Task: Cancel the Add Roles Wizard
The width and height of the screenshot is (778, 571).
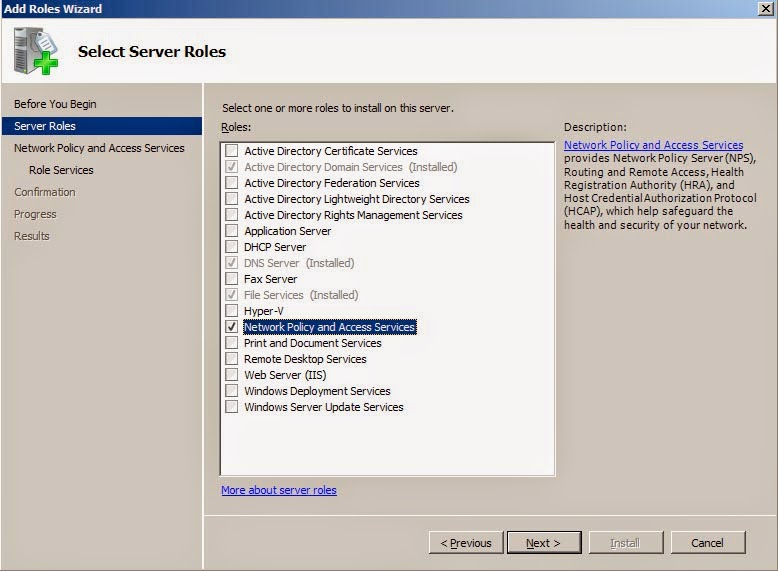Action: point(708,543)
